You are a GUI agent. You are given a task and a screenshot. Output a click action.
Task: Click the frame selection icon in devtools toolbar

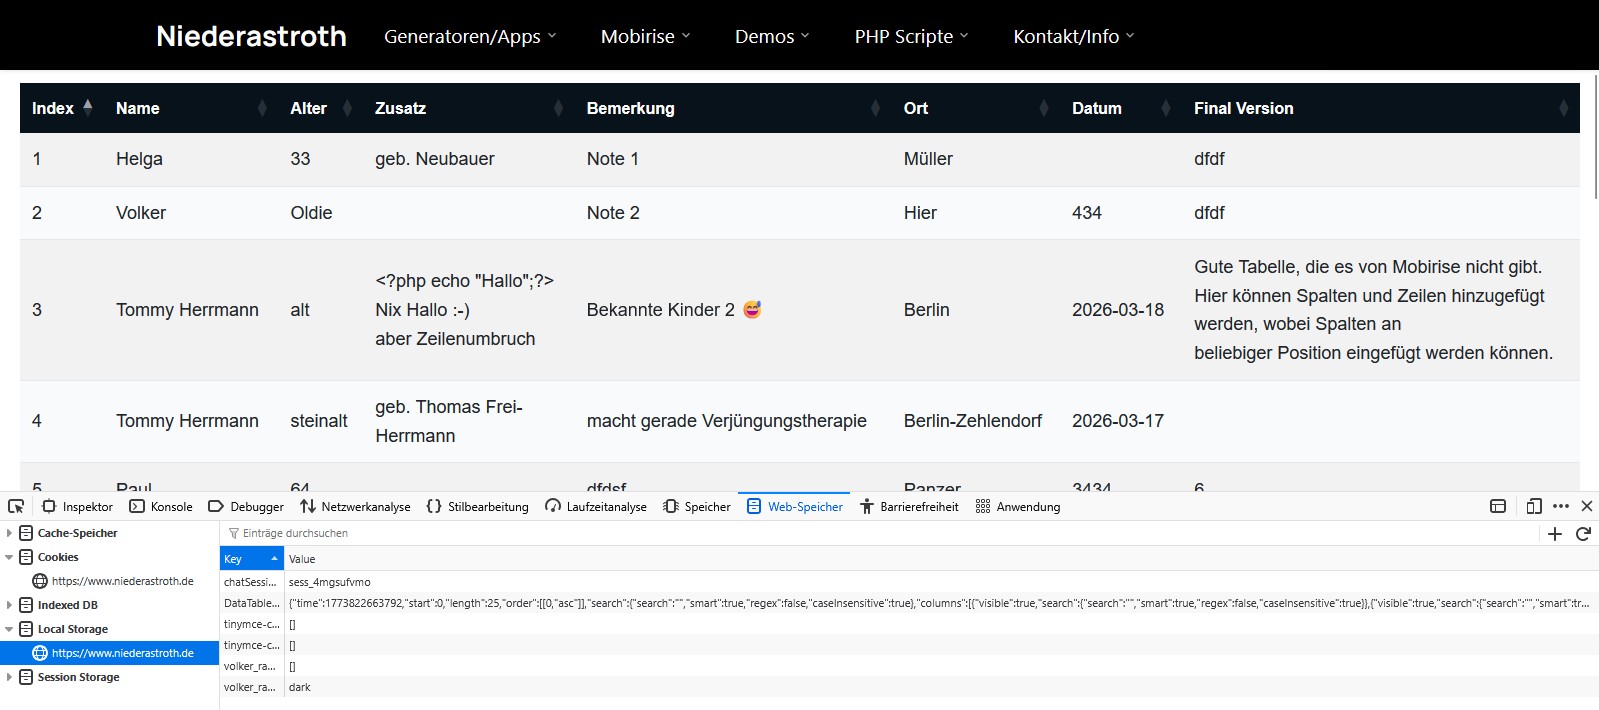point(1498,507)
